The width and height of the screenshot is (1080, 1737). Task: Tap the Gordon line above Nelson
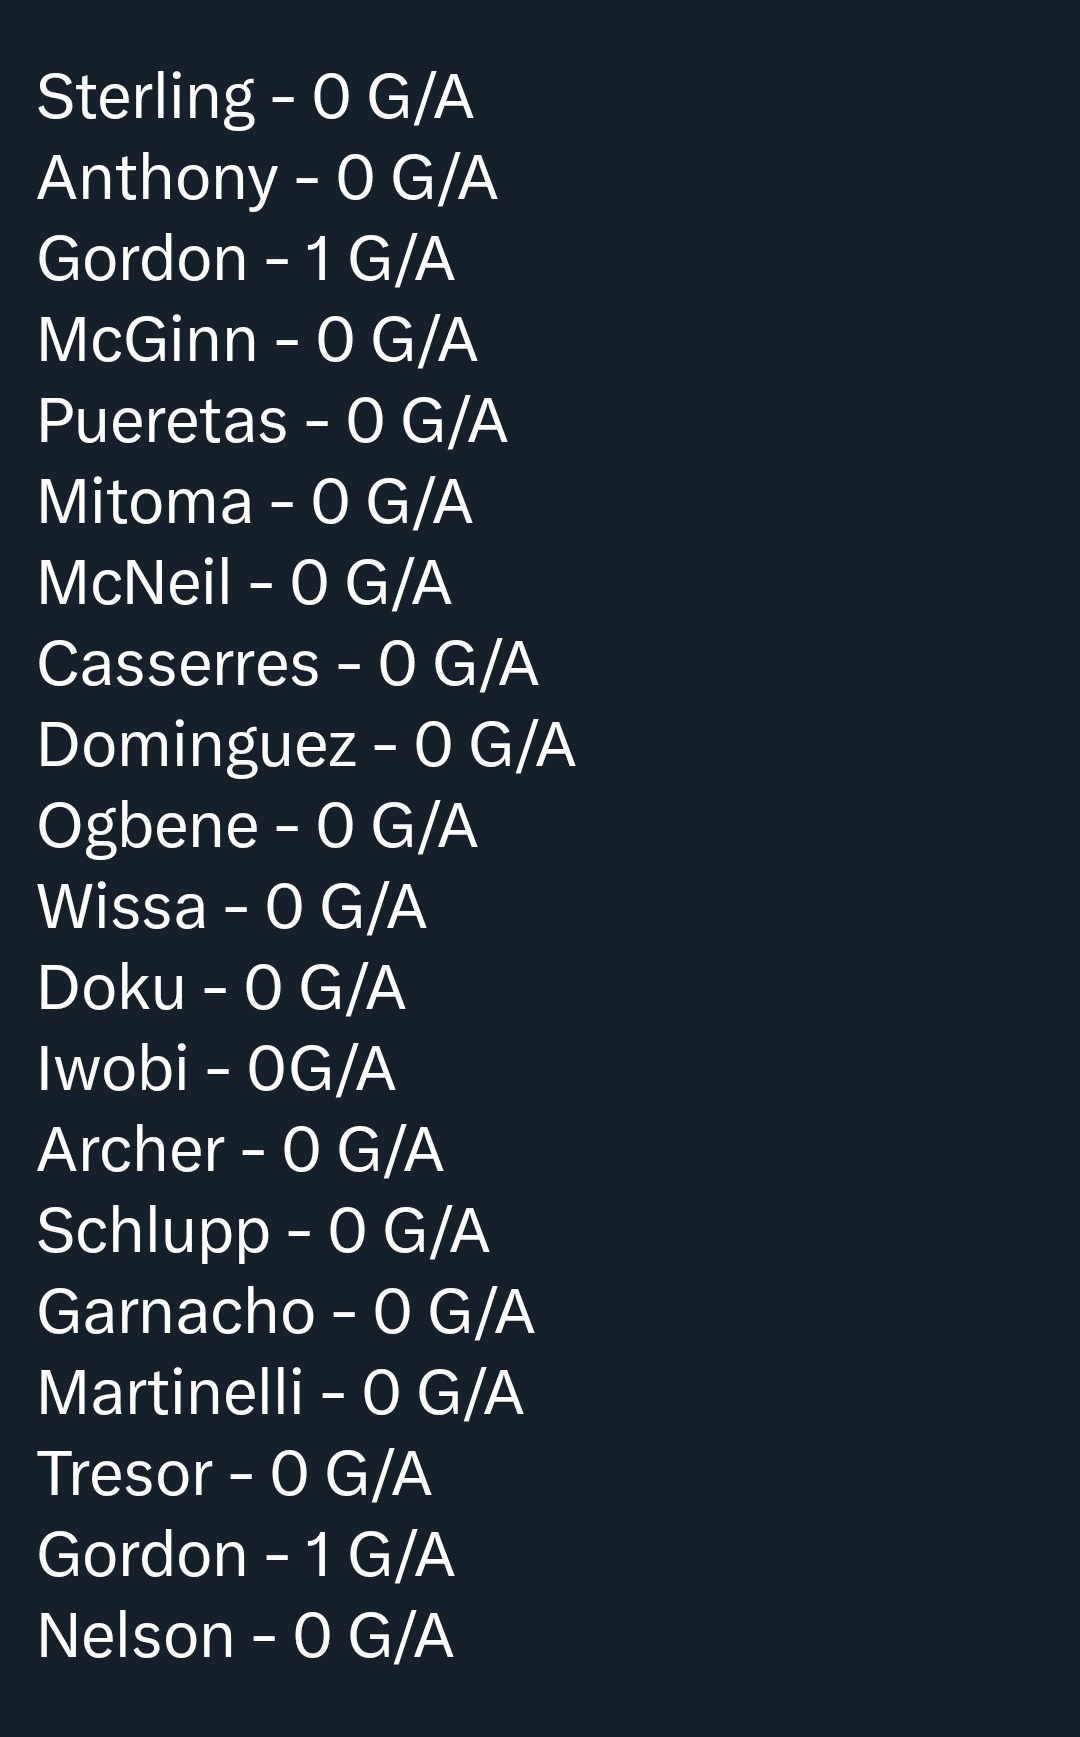pos(245,1555)
